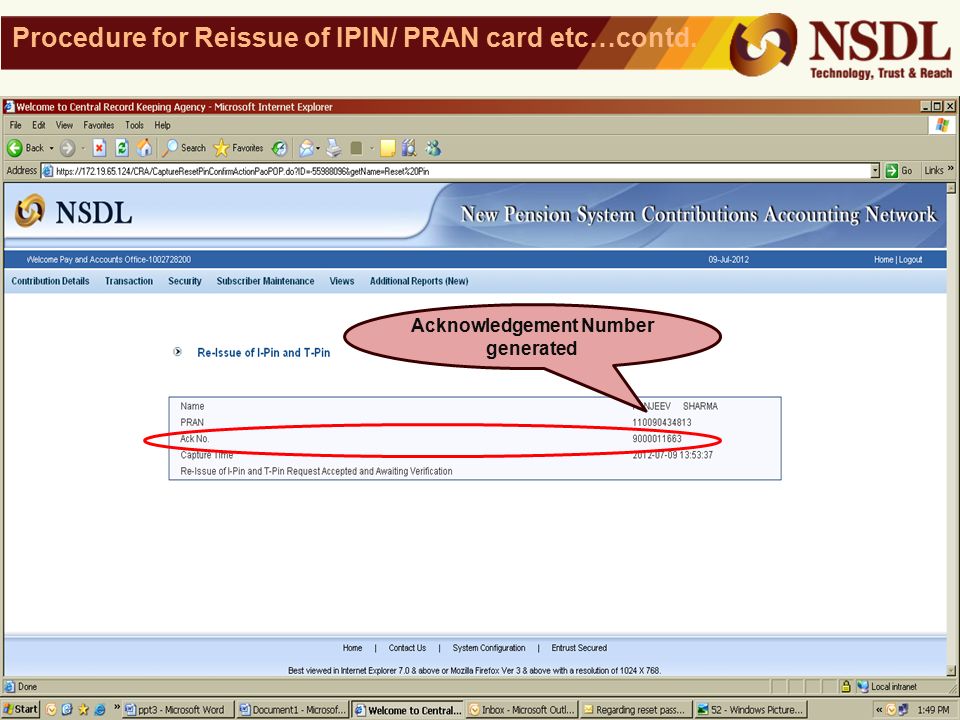960x720 pixels.
Task: Open the Search pane in toolbar
Action: [x=184, y=148]
